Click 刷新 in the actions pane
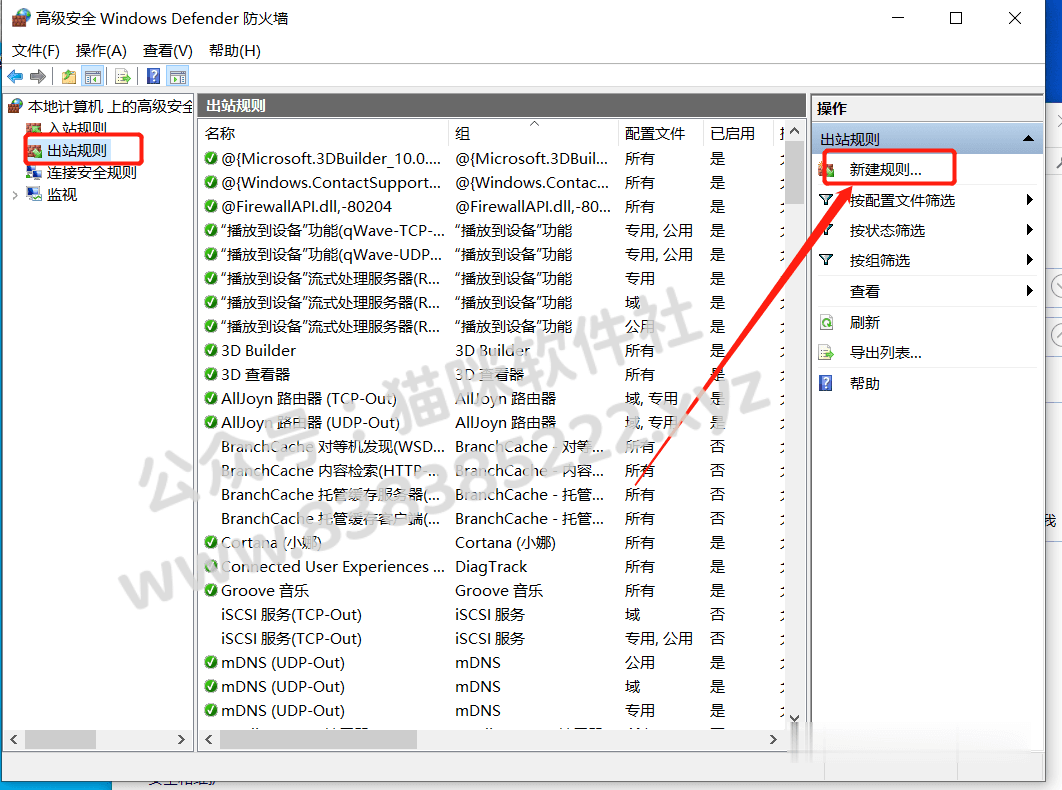This screenshot has width=1062, height=790. [864, 323]
